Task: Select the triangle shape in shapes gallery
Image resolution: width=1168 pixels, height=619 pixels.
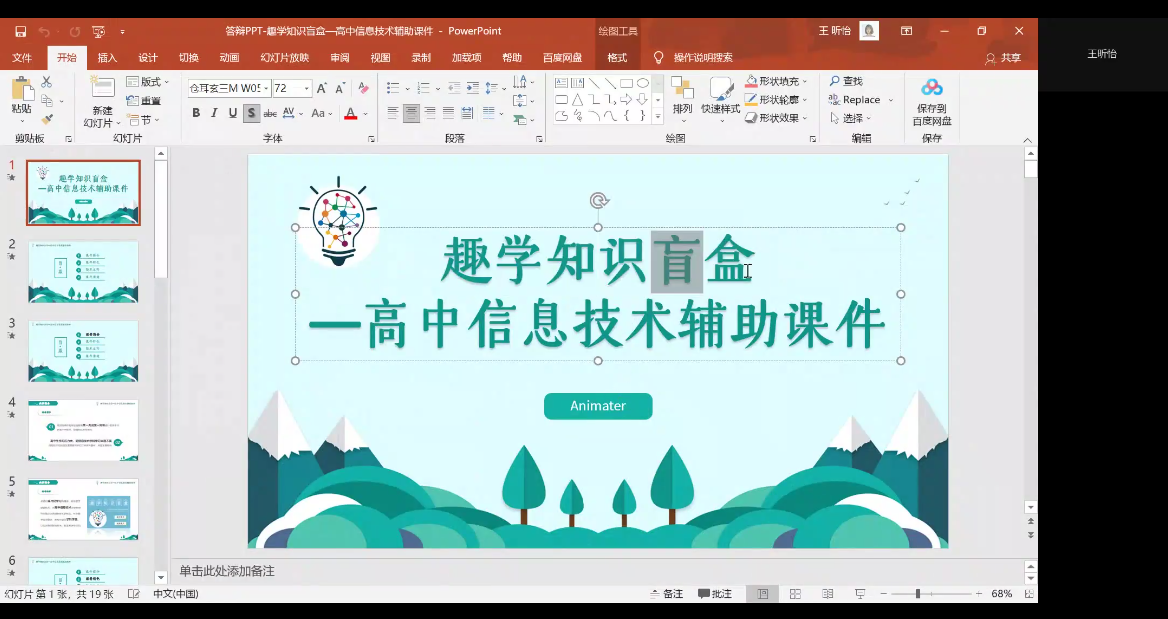Action: (x=577, y=99)
